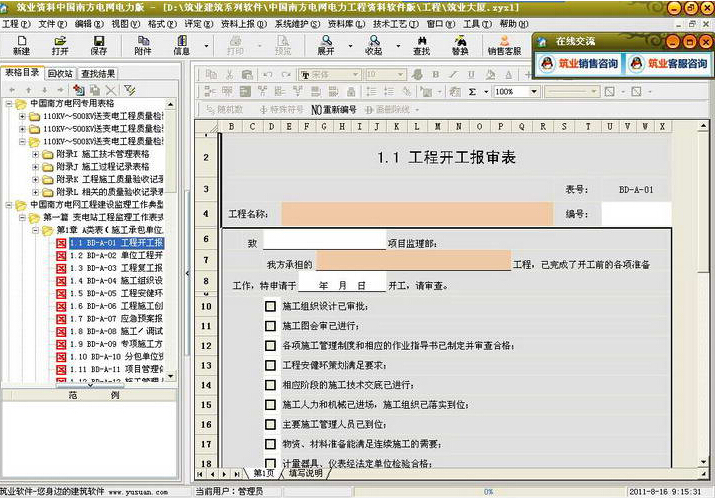Click the 打开 (Open) toolbar icon
The height and width of the screenshot is (498, 718).
(x=60, y=44)
